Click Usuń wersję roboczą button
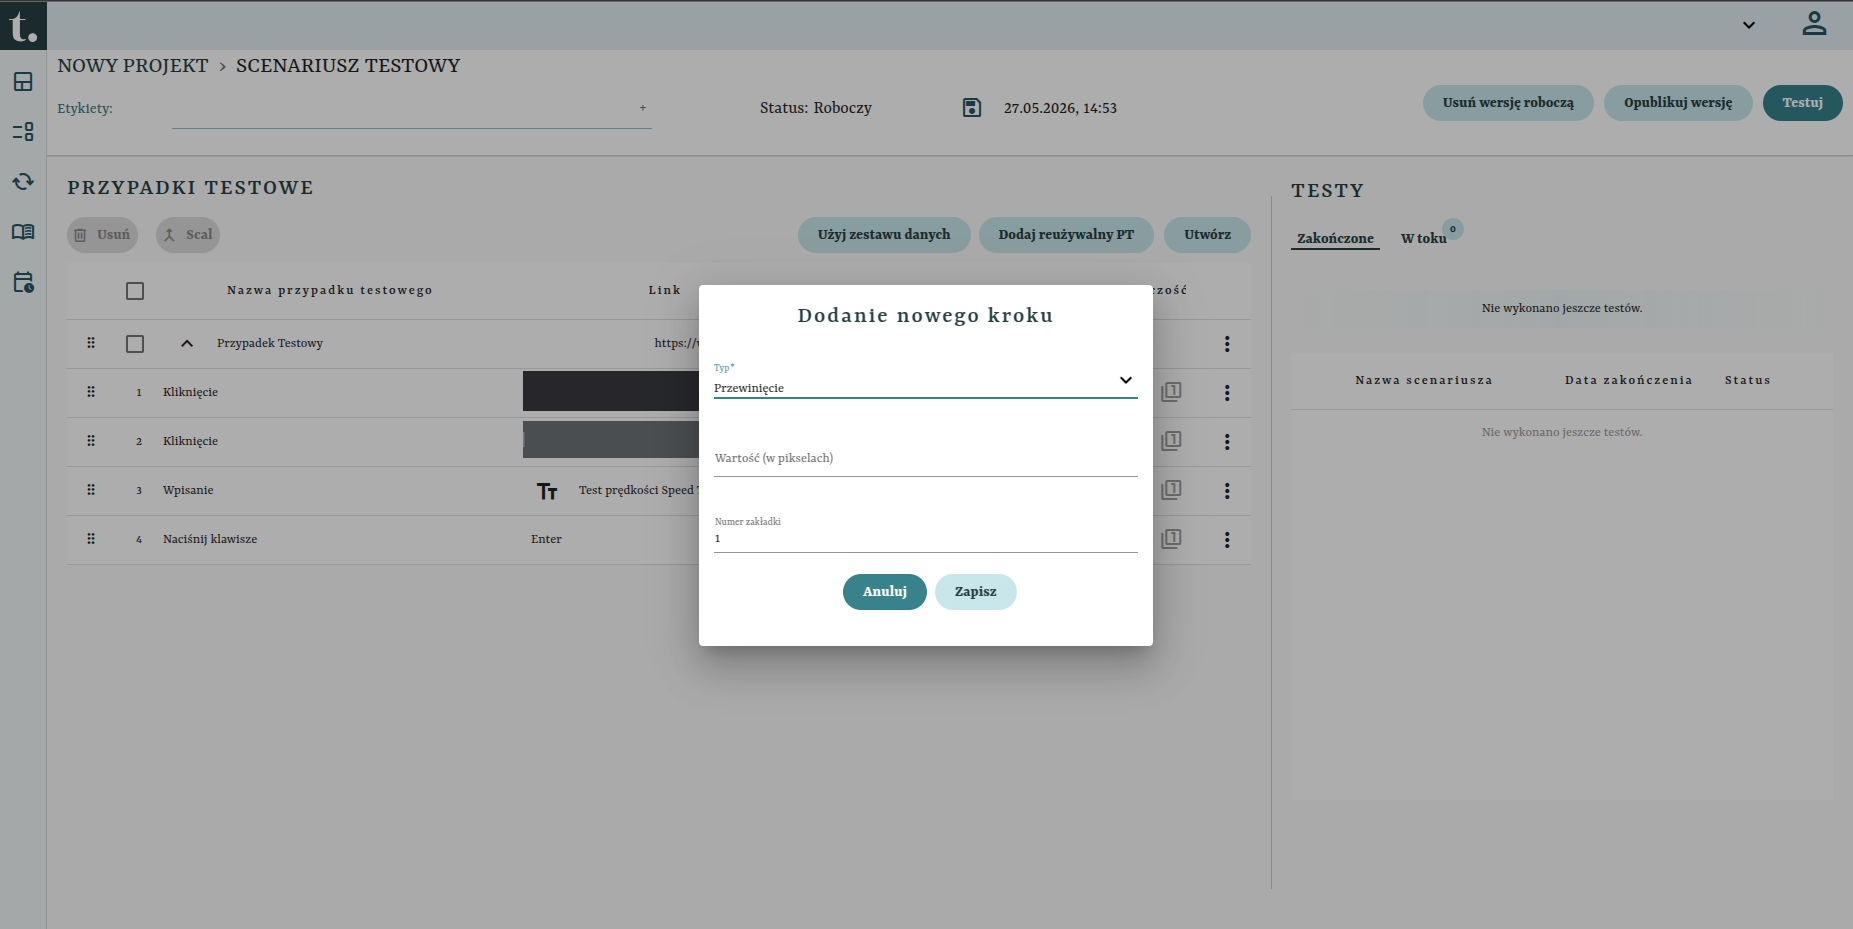1853x929 pixels. [1508, 103]
